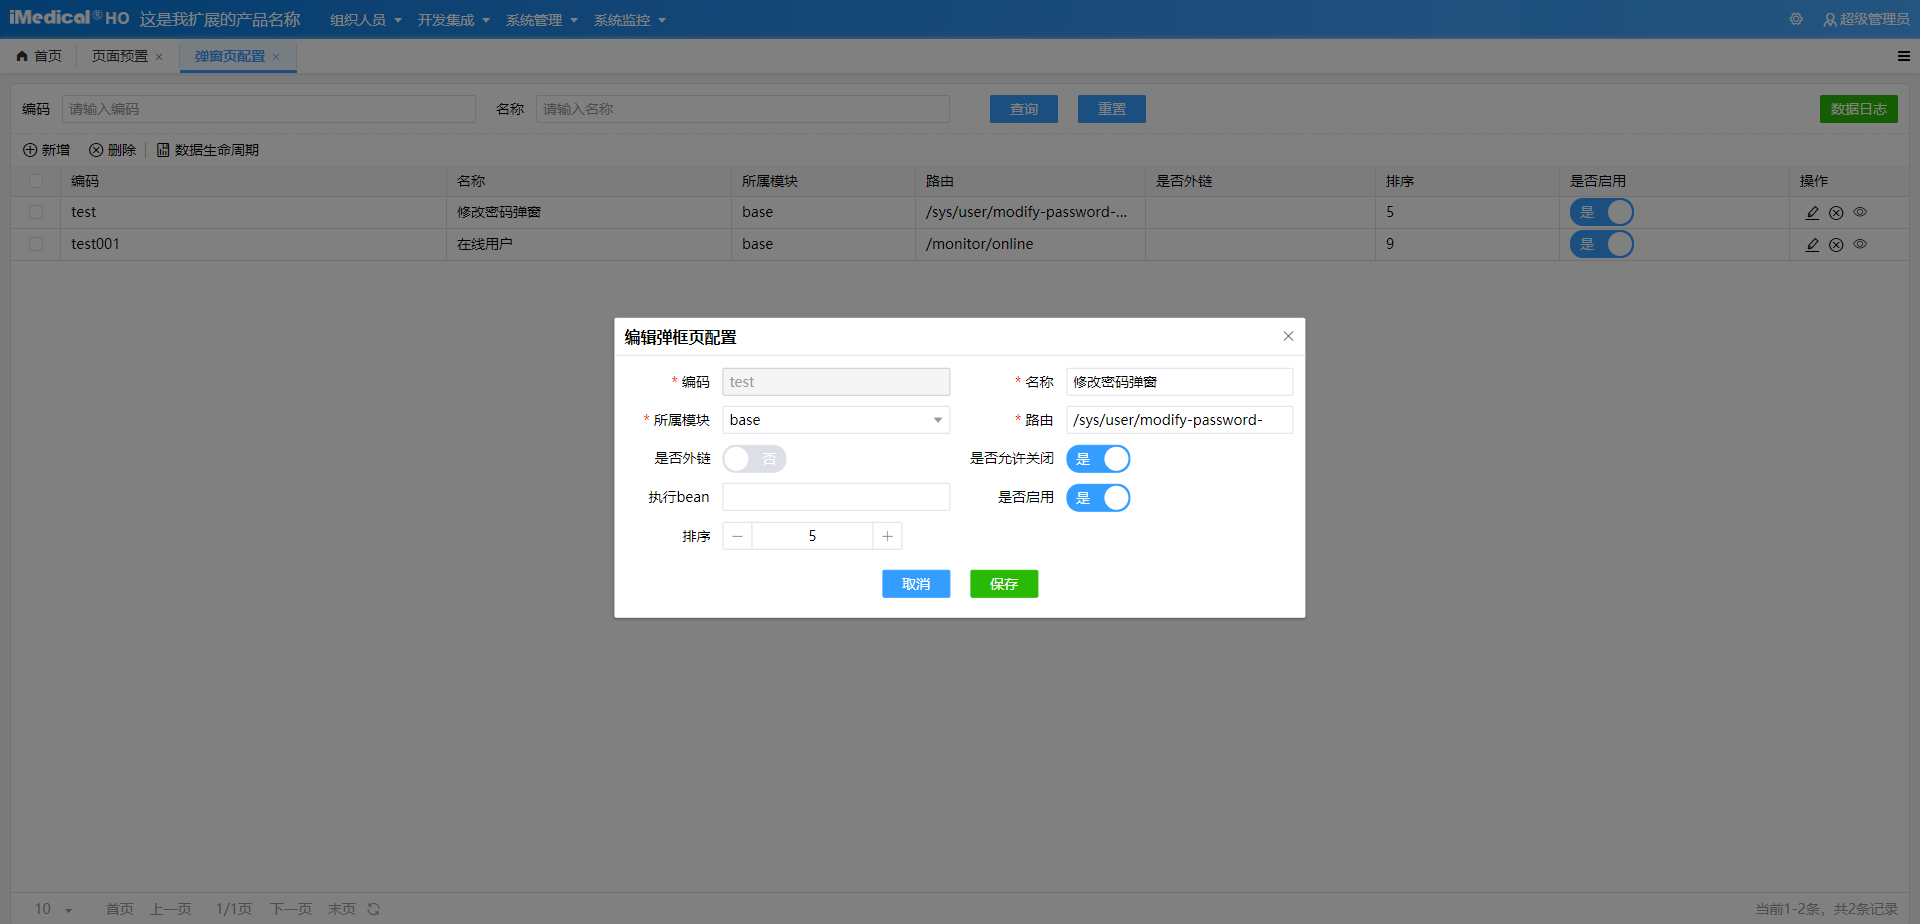This screenshot has height=924, width=1920.
Task: Refresh the table using pagination refresh icon
Action: pyautogui.click(x=373, y=909)
